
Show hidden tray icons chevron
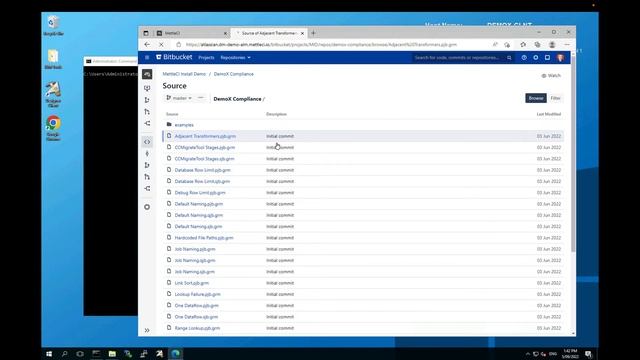click(x=527, y=354)
